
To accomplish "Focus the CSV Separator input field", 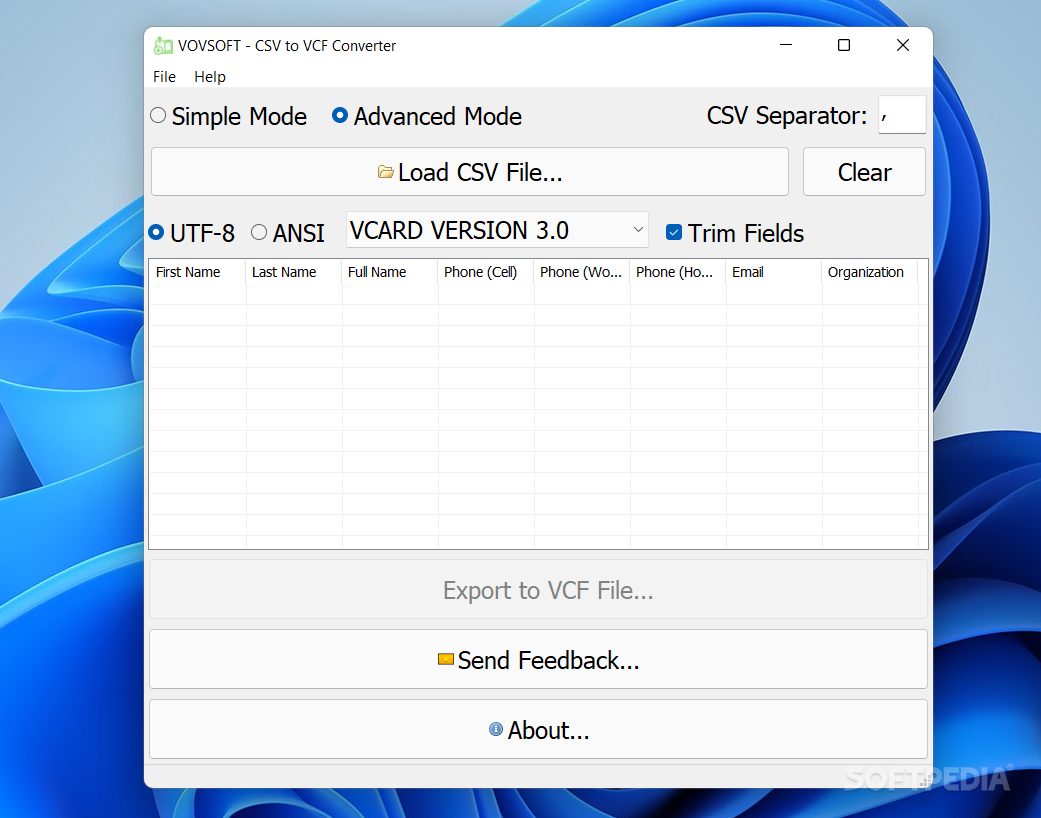I will (x=902, y=115).
